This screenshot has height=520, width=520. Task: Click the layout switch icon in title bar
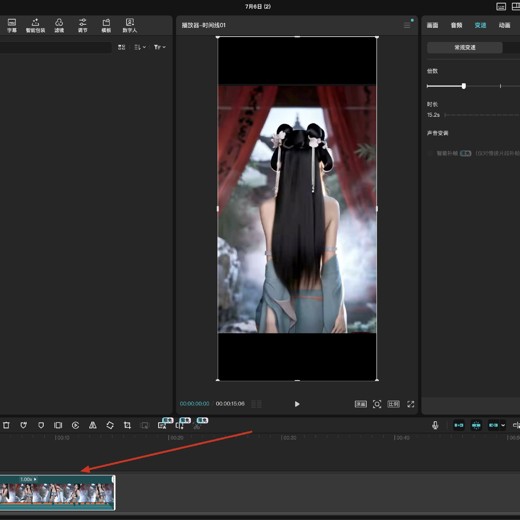coord(516,7)
